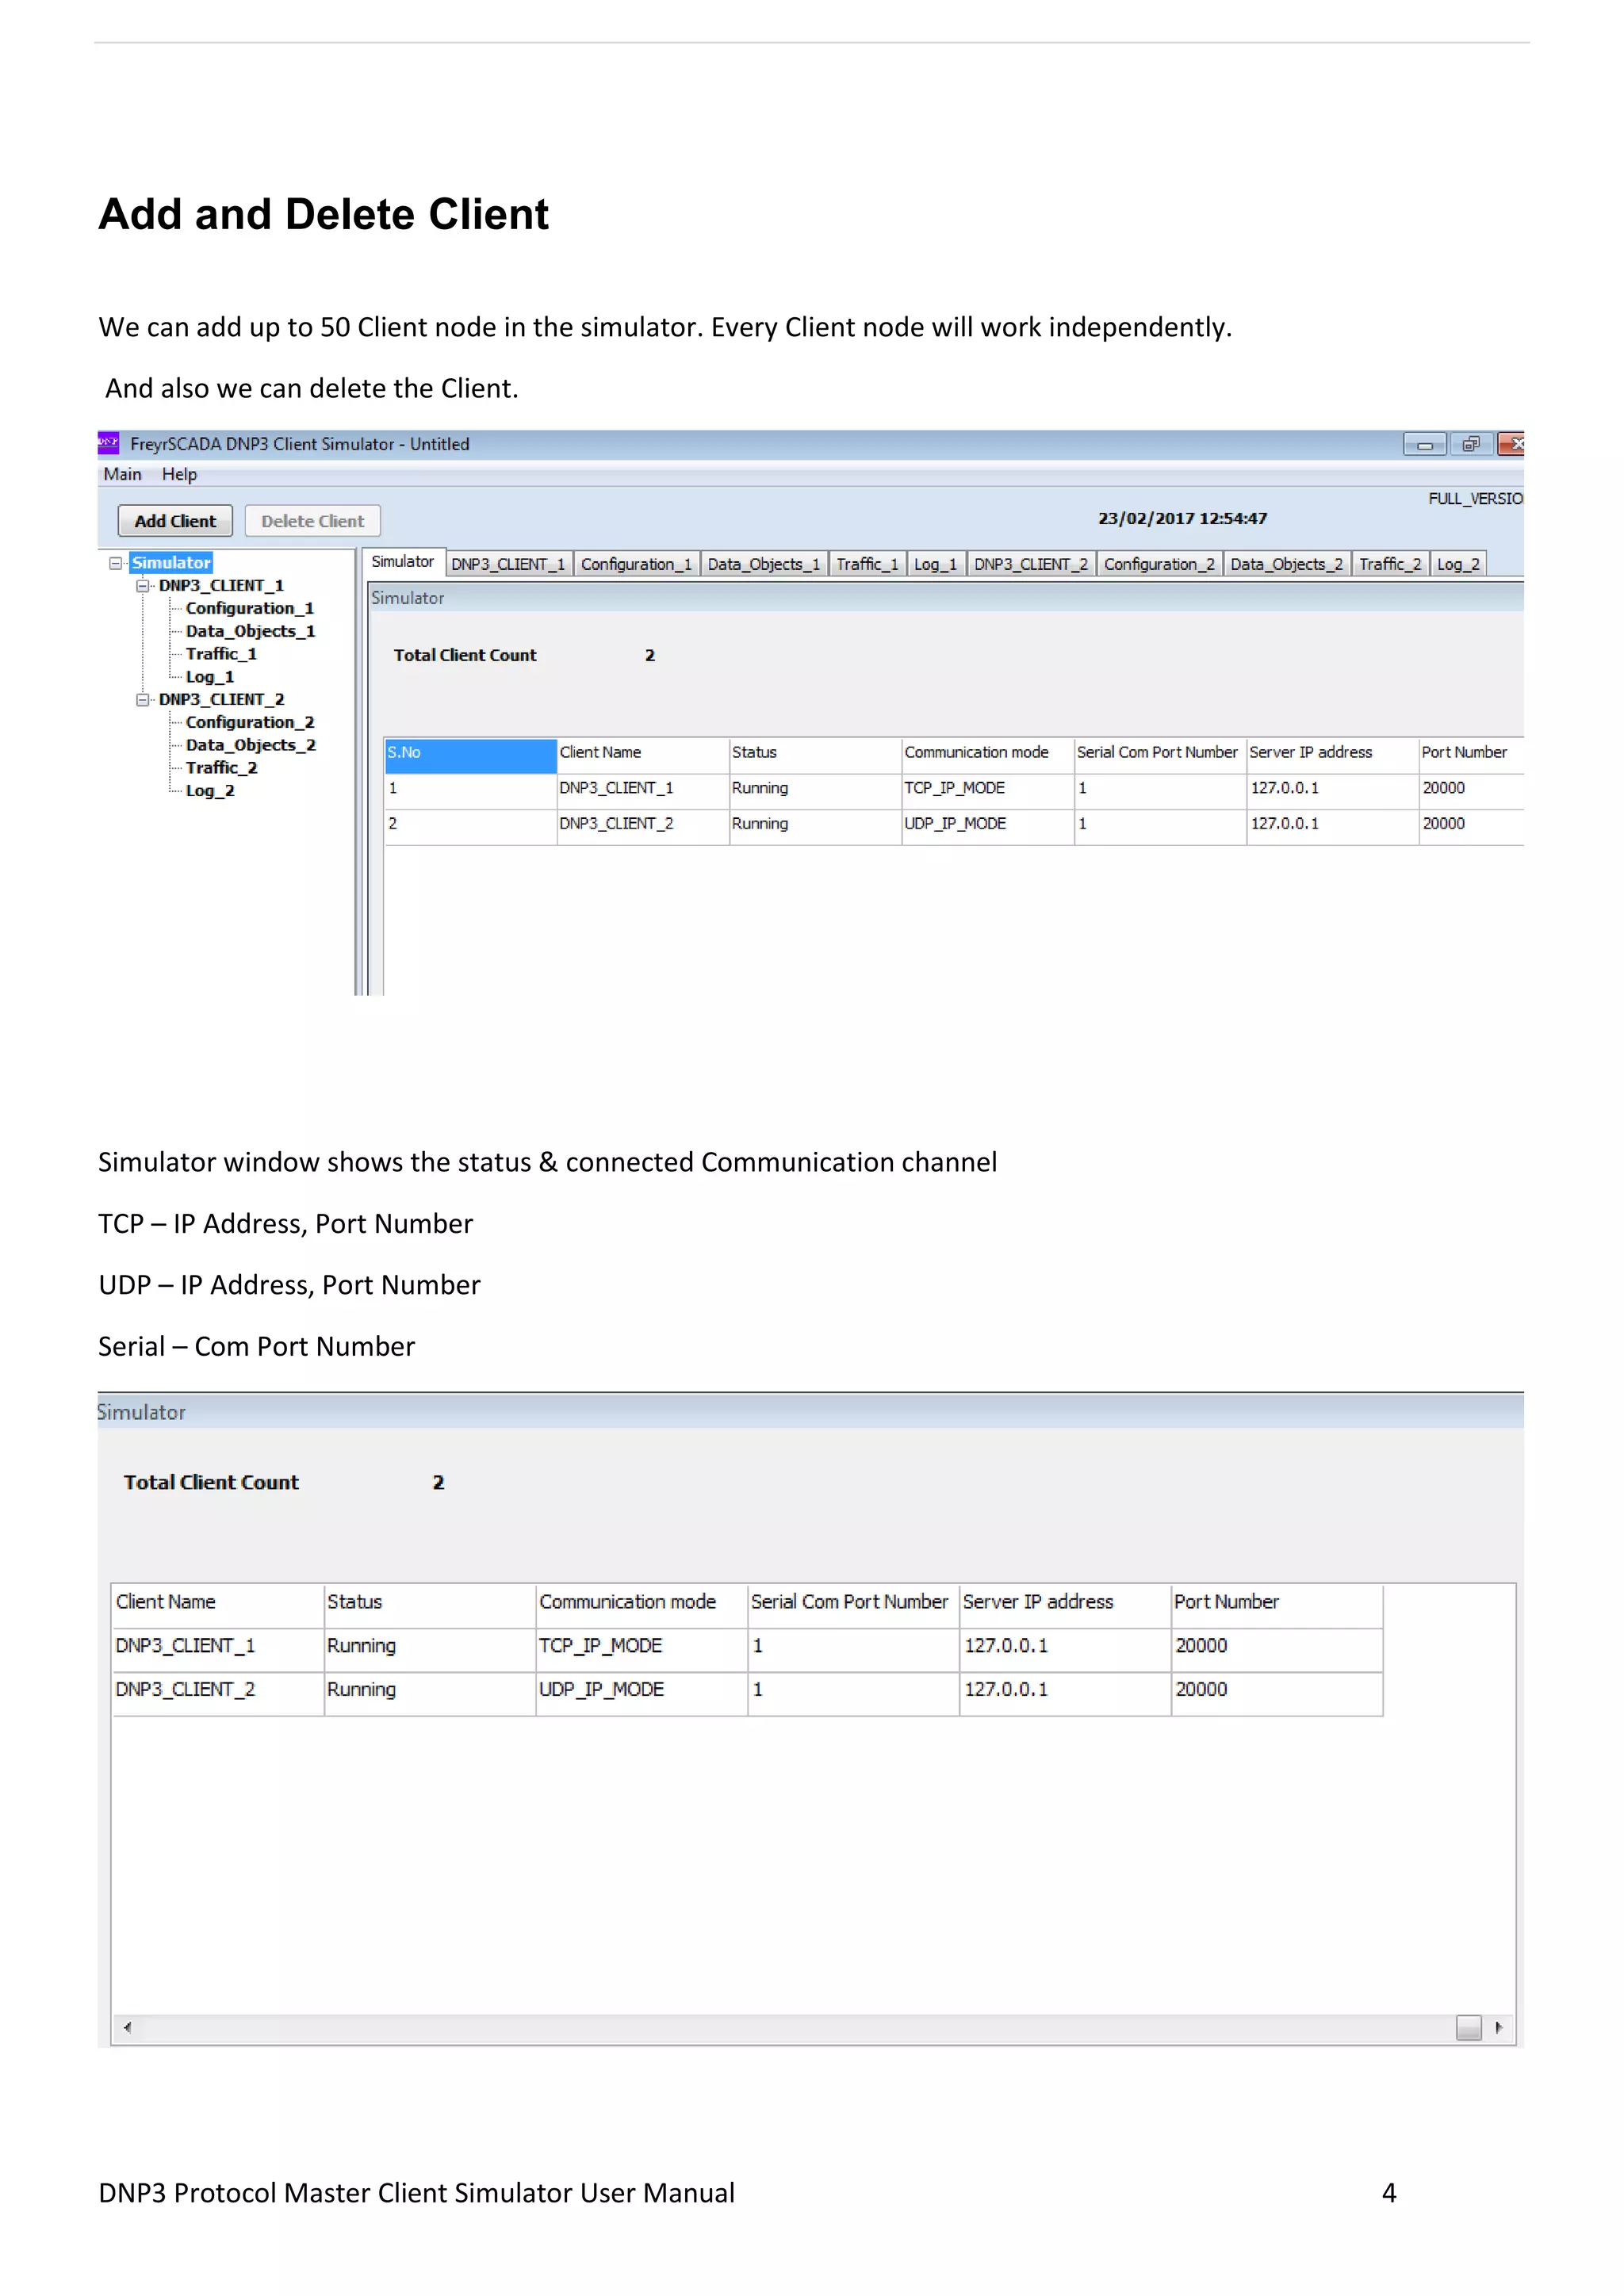Switch to the DNP3_CLIENT_2 tab
The width and height of the screenshot is (1624, 2296).
click(1031, 564)
